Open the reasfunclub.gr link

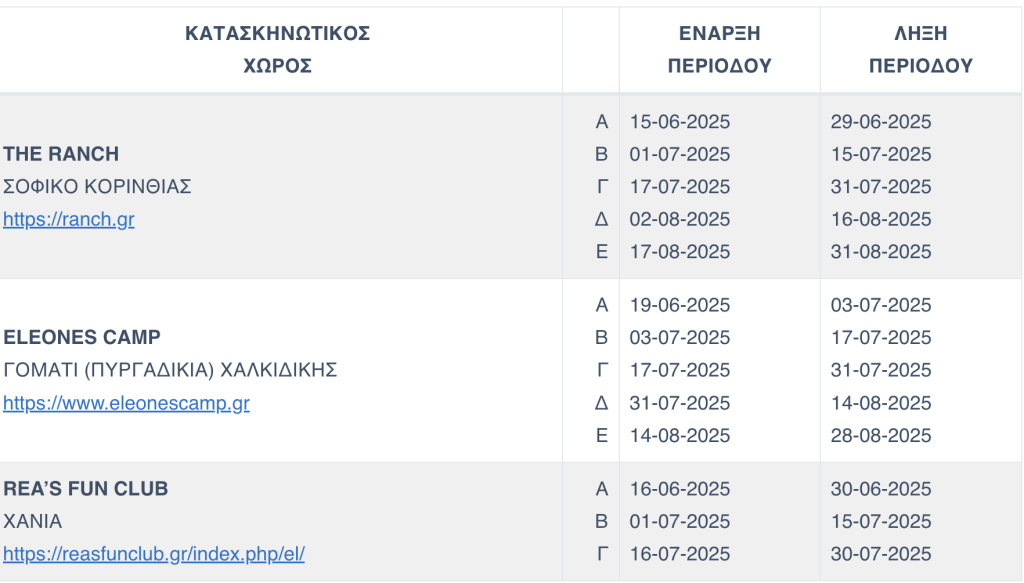(x=154, y=554)
